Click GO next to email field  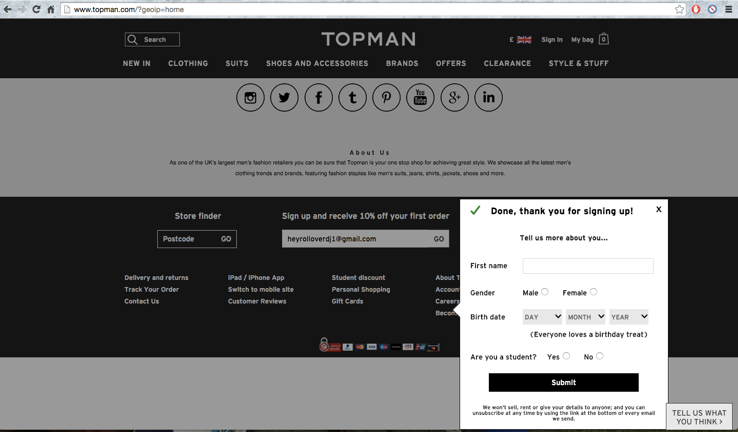[x=439, y=239]
